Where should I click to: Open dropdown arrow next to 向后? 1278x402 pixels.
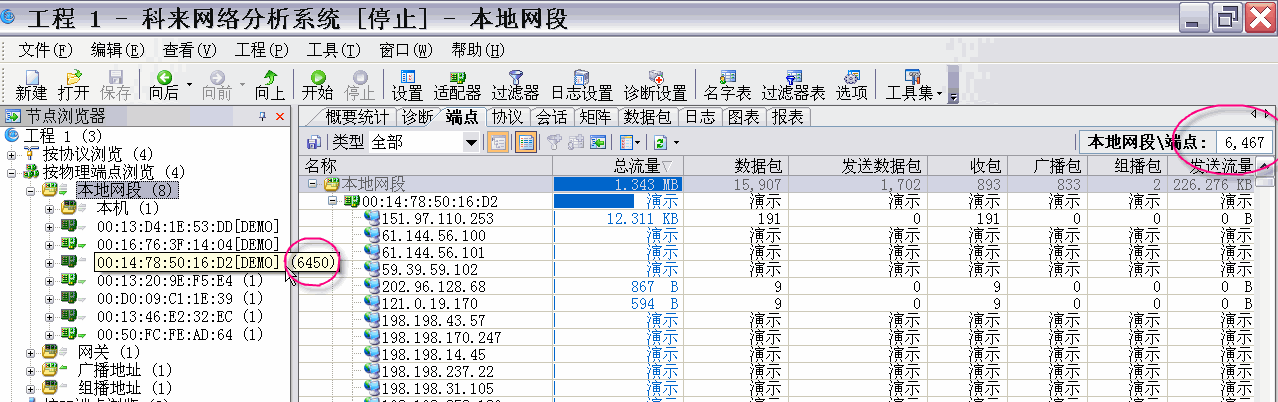click(x=187, y=84)
